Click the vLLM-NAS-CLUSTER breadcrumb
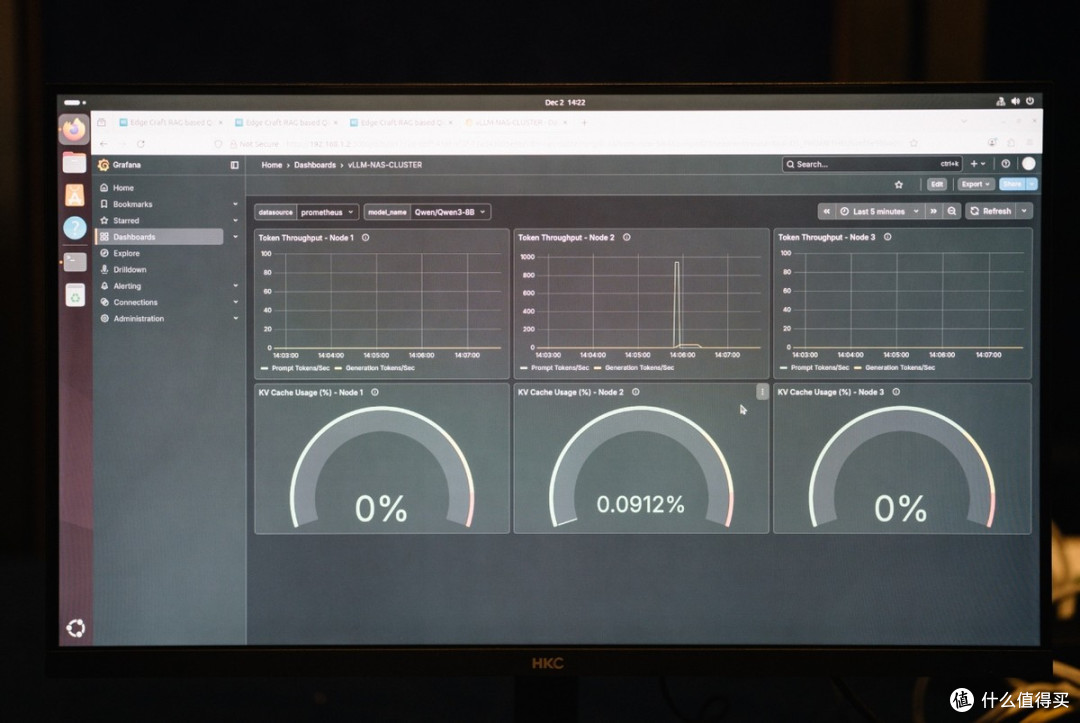The width and height of the screenshot is (1080, 723). [x=385, y=165]
